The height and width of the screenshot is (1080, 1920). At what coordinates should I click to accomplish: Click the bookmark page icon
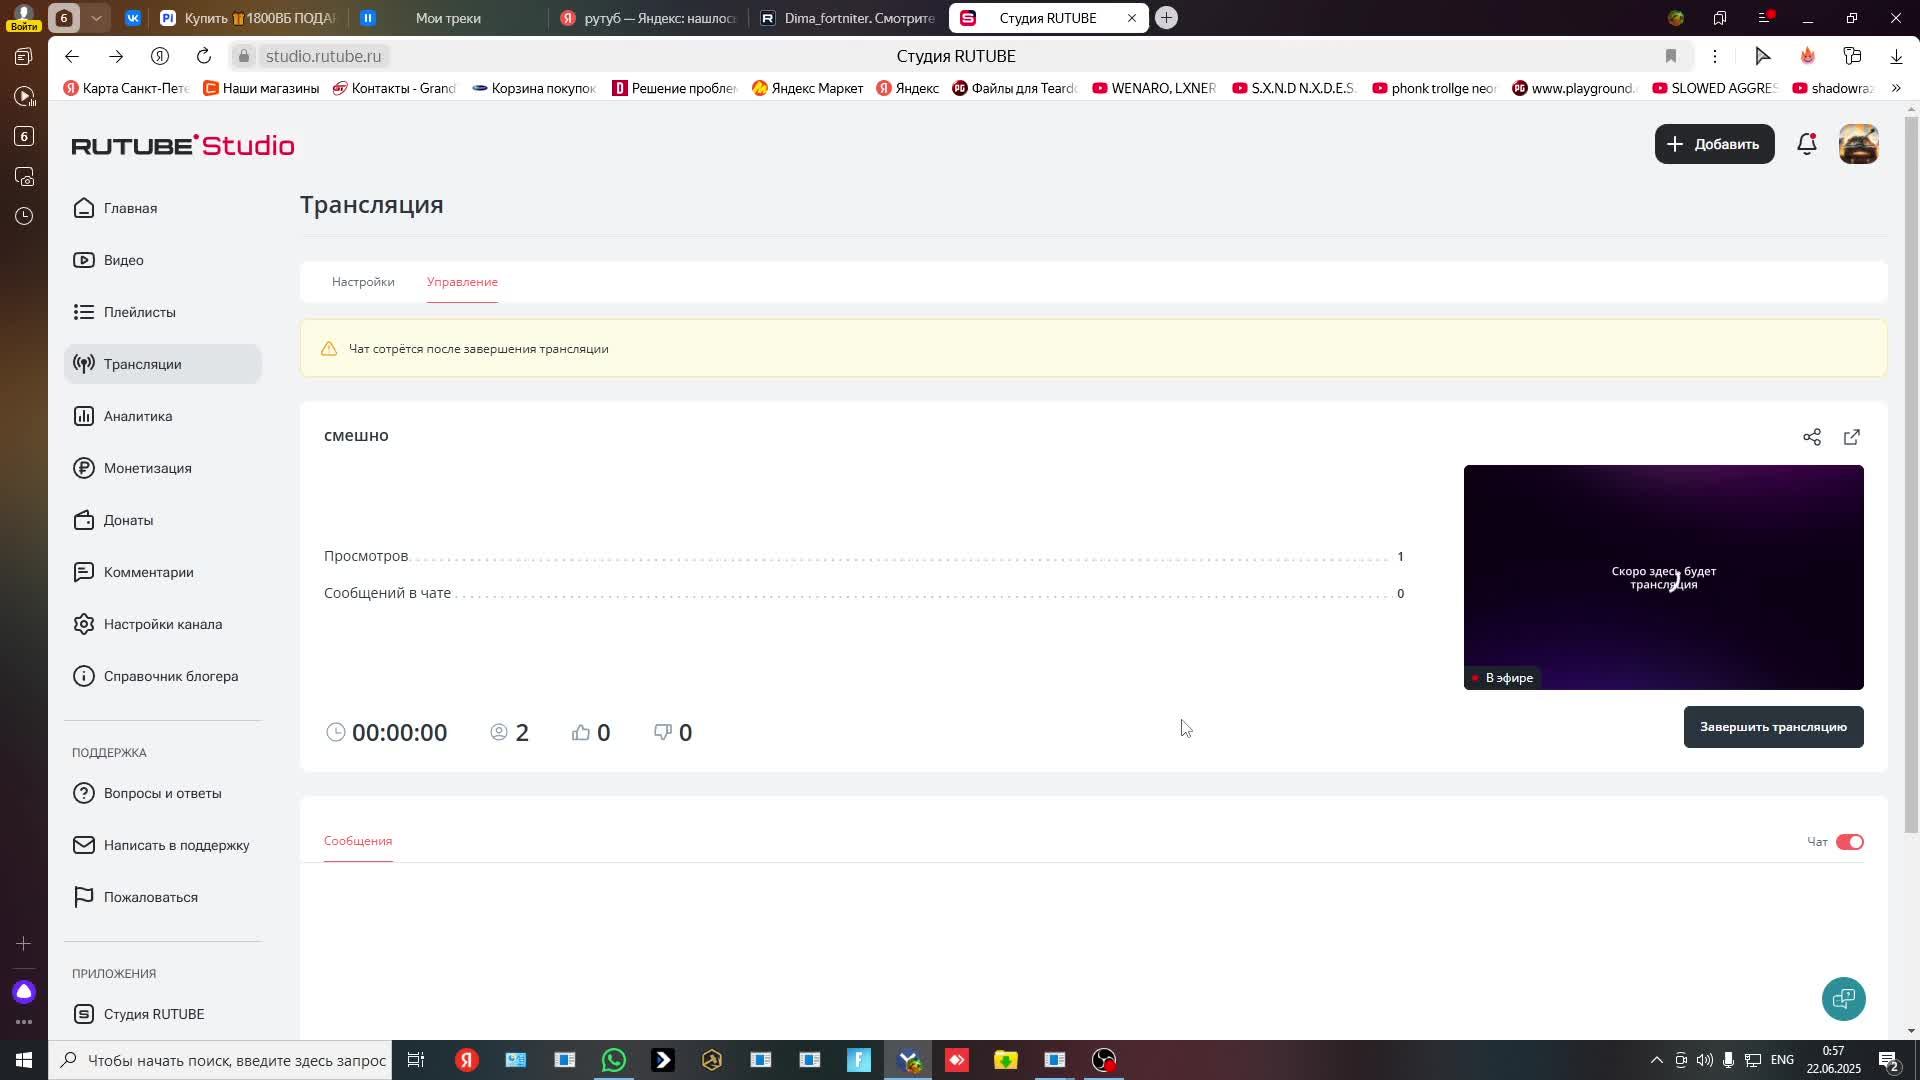(x=1671, y=56)
